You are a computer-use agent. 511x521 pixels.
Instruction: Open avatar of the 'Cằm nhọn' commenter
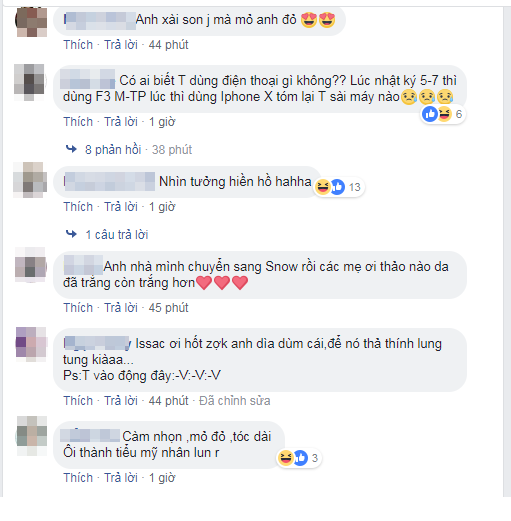point(32,435)
